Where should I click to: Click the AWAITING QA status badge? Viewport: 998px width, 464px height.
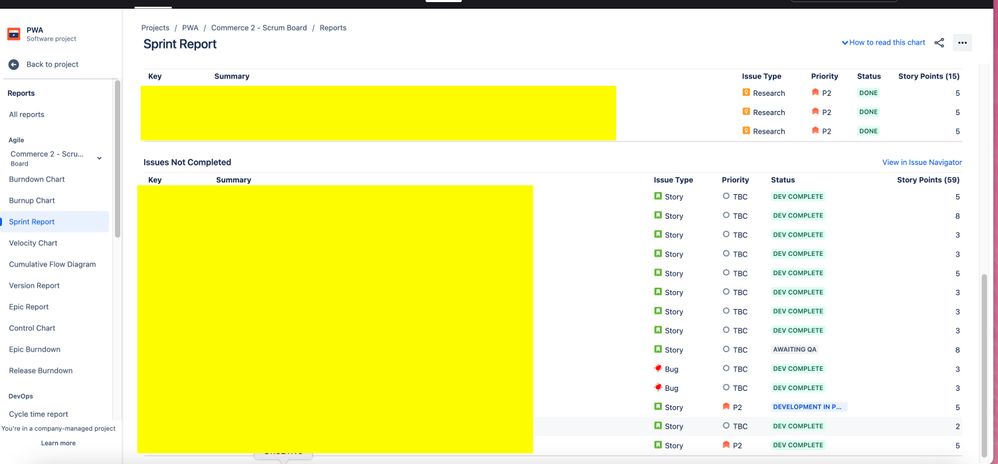point(794,349)
